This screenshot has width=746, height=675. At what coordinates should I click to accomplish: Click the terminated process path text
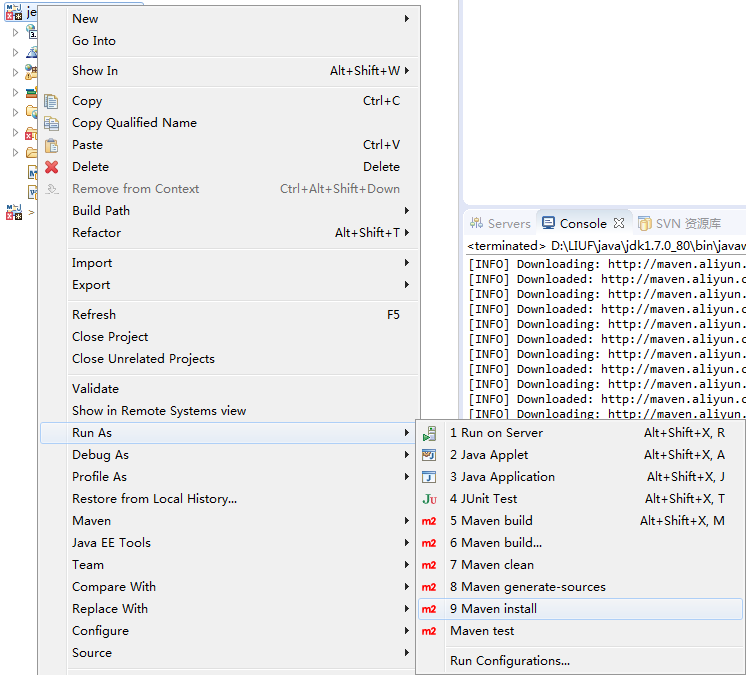tap(606, 246)
